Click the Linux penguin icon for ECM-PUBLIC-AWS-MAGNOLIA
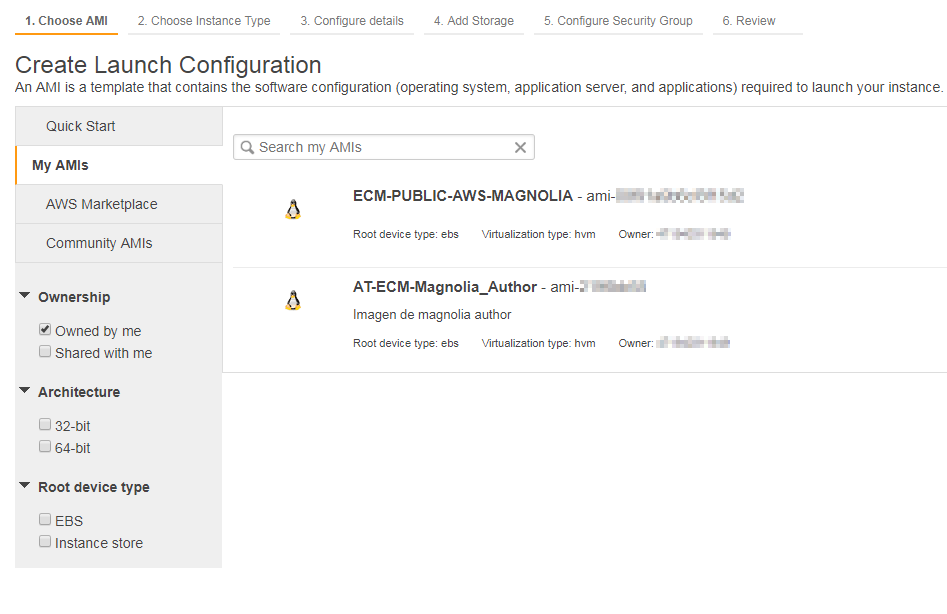 point(293,209)
